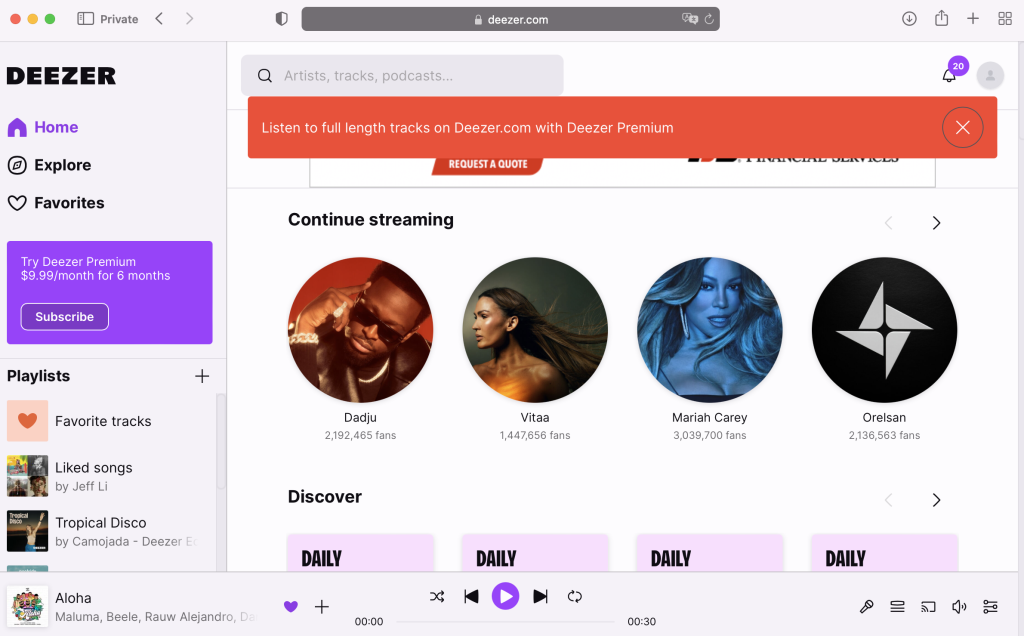Screen dimensions: 1024x636
Task: Click the Dadju artist name
Action: [360, 418]
